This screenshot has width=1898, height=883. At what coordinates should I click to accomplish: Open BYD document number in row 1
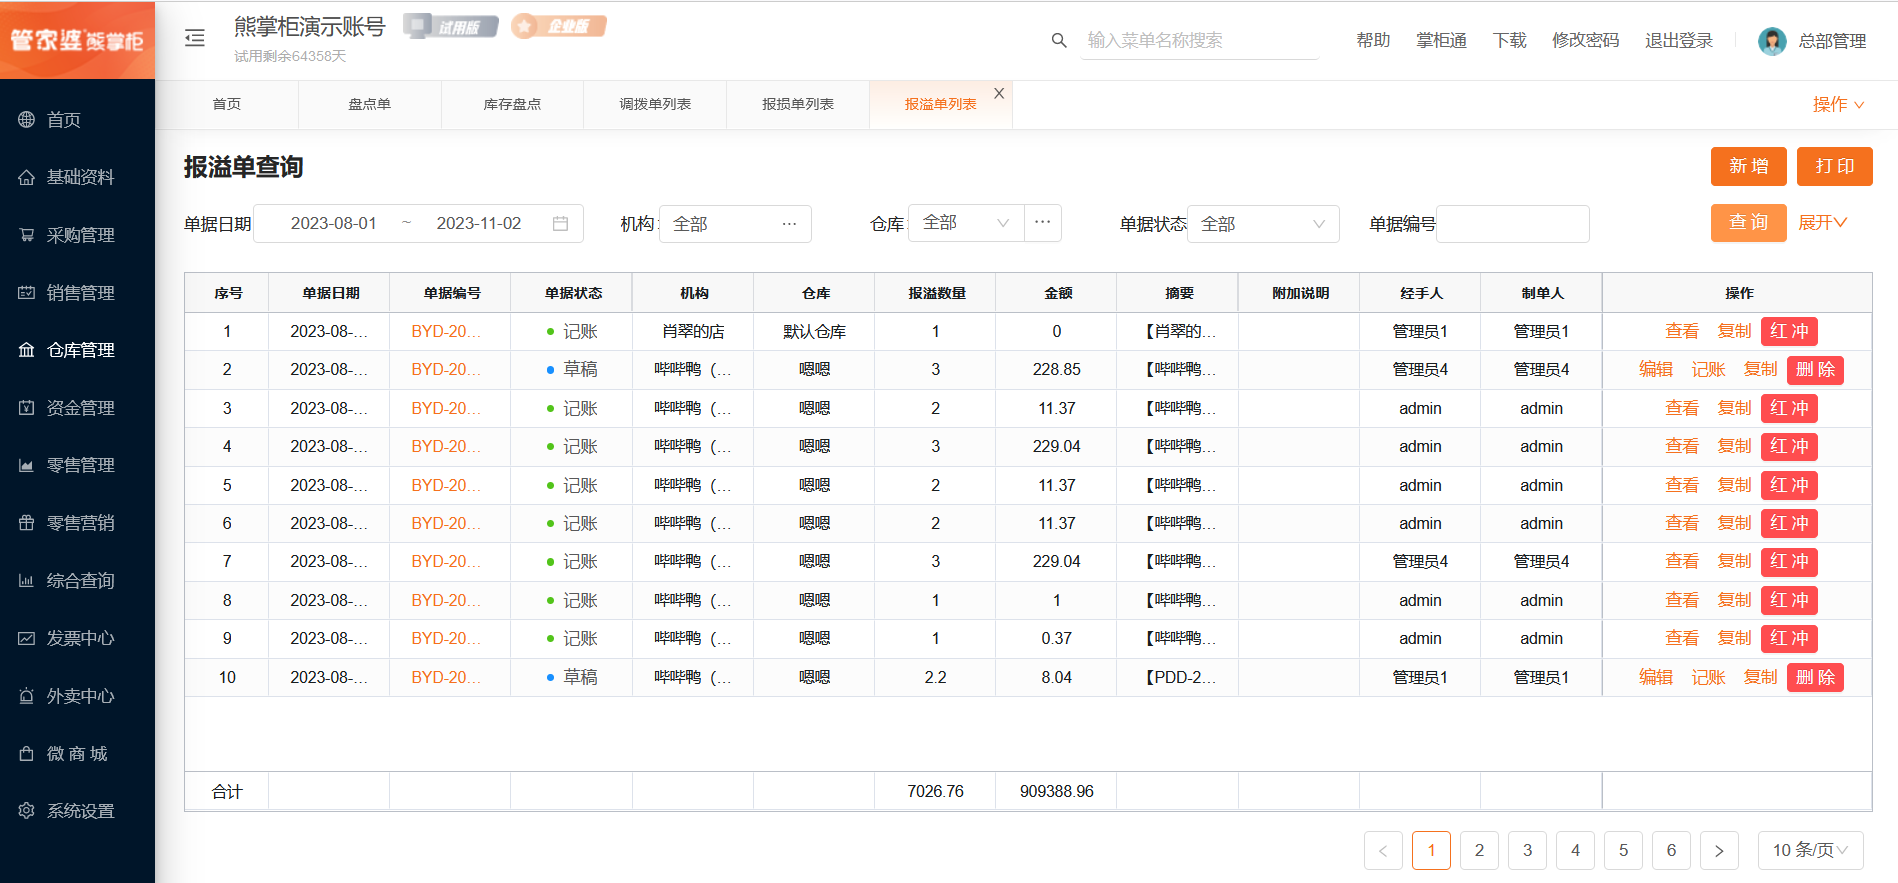[x=446, y=331]
